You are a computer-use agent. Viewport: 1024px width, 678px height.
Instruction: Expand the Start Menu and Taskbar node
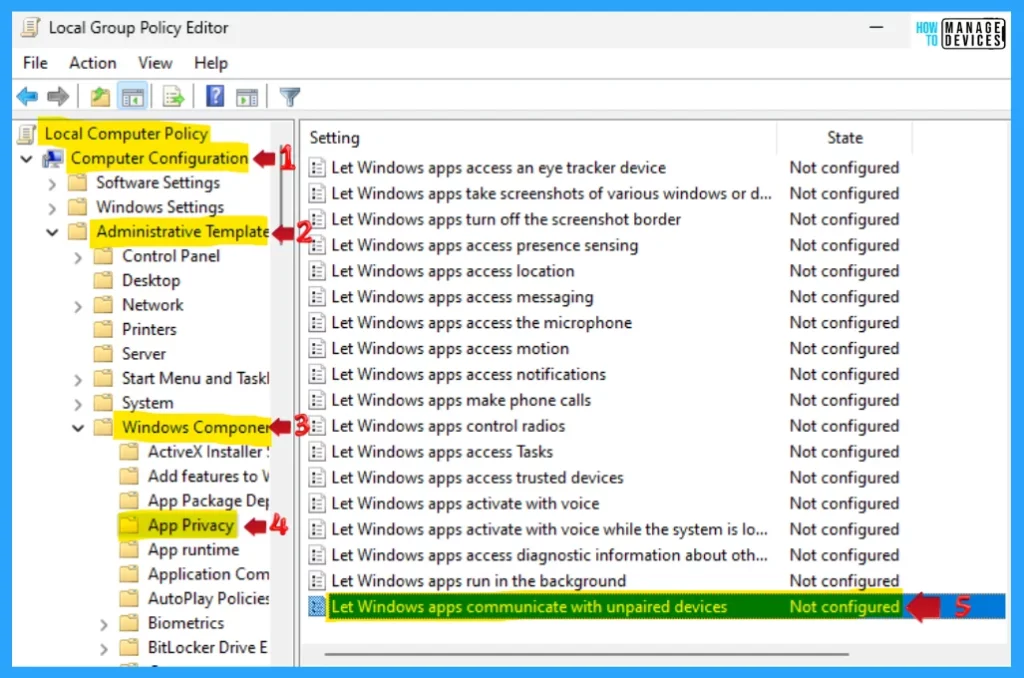[78, 379]
